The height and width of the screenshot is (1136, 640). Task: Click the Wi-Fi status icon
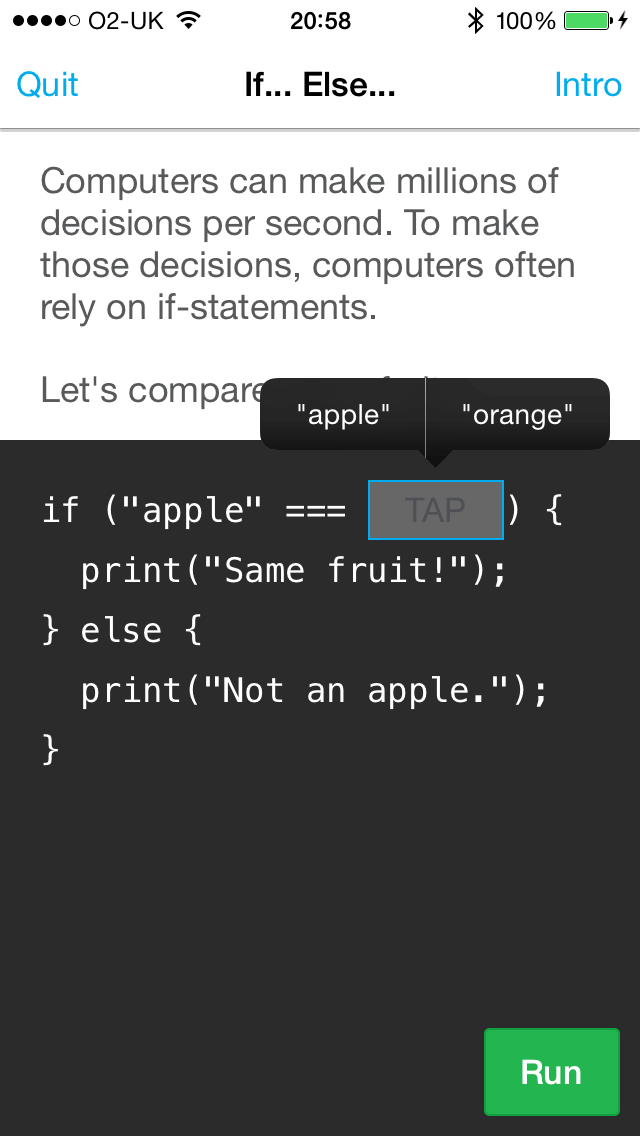[x=185, y=21]
